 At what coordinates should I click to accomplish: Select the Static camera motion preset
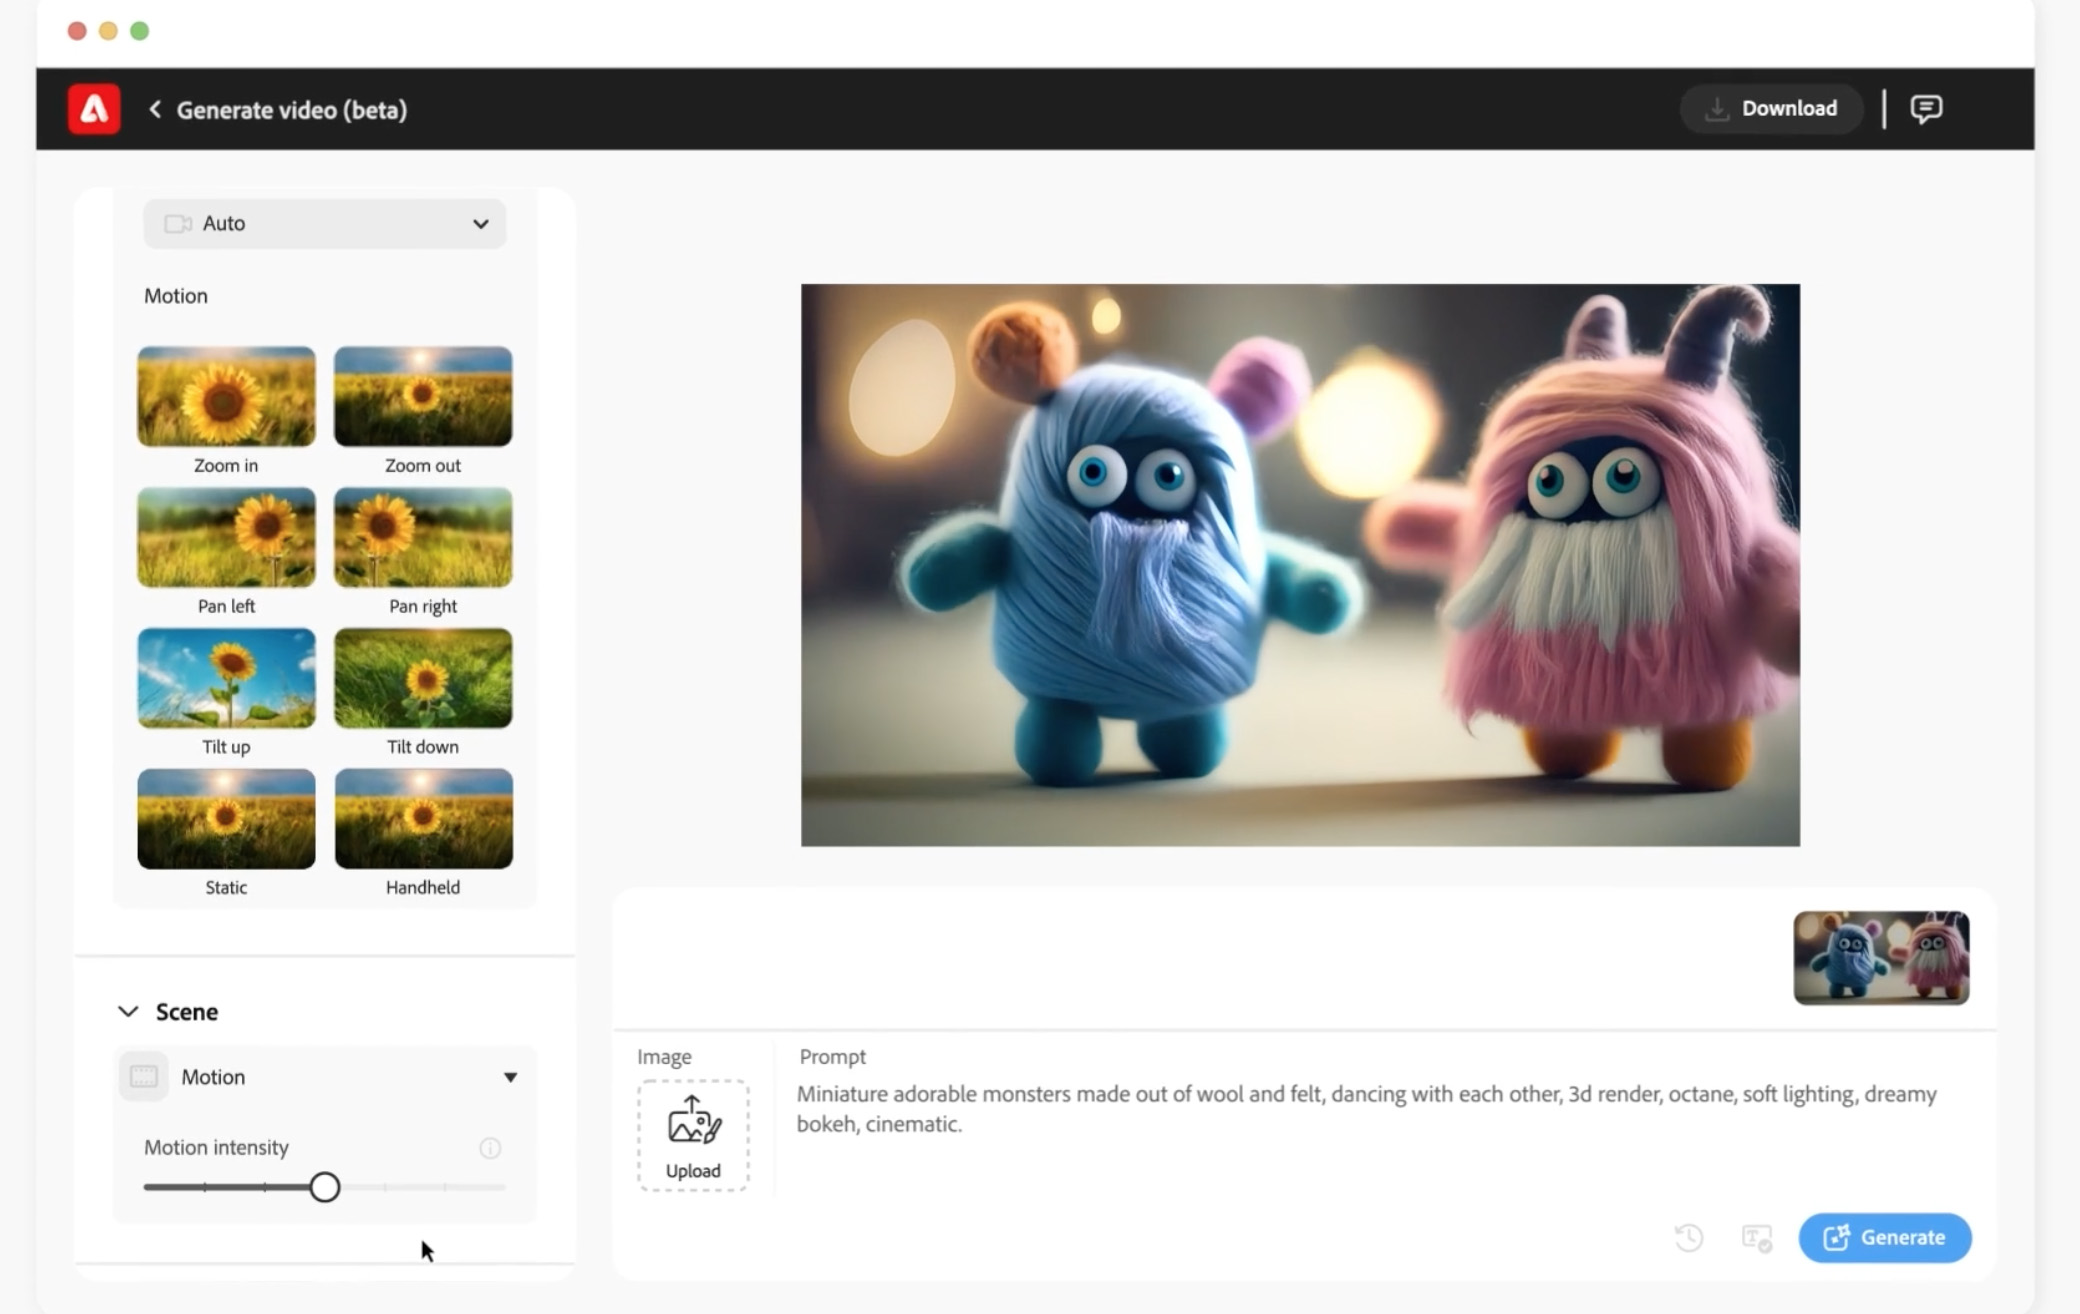(225, 818)
